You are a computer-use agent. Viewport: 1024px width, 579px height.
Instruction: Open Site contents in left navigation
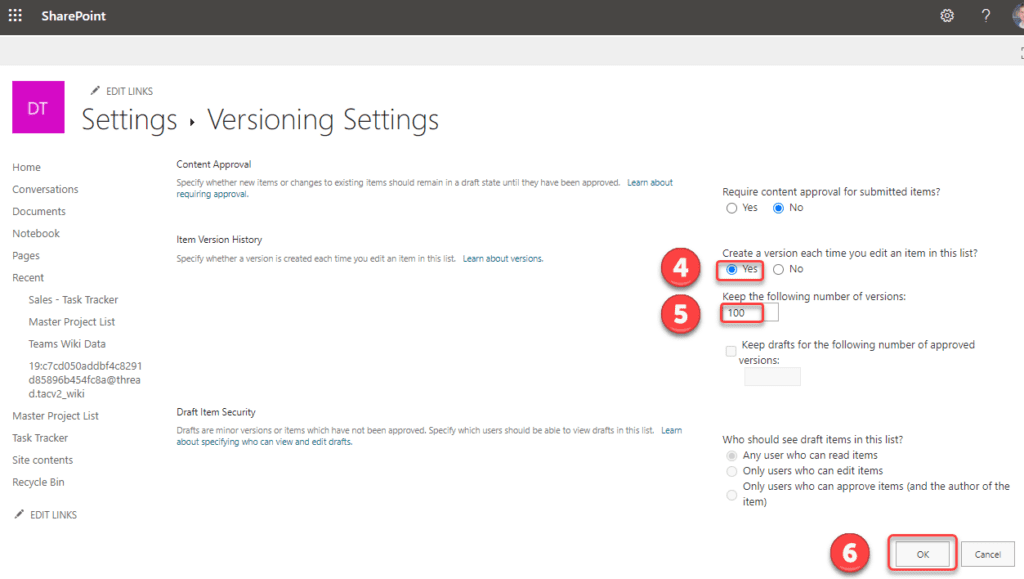[42, 460]
